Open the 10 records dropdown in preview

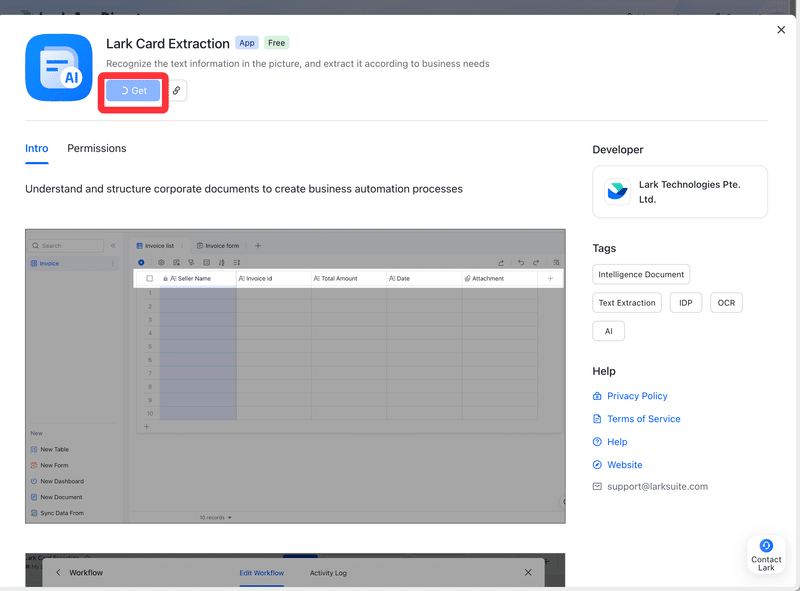coord(215,518)
